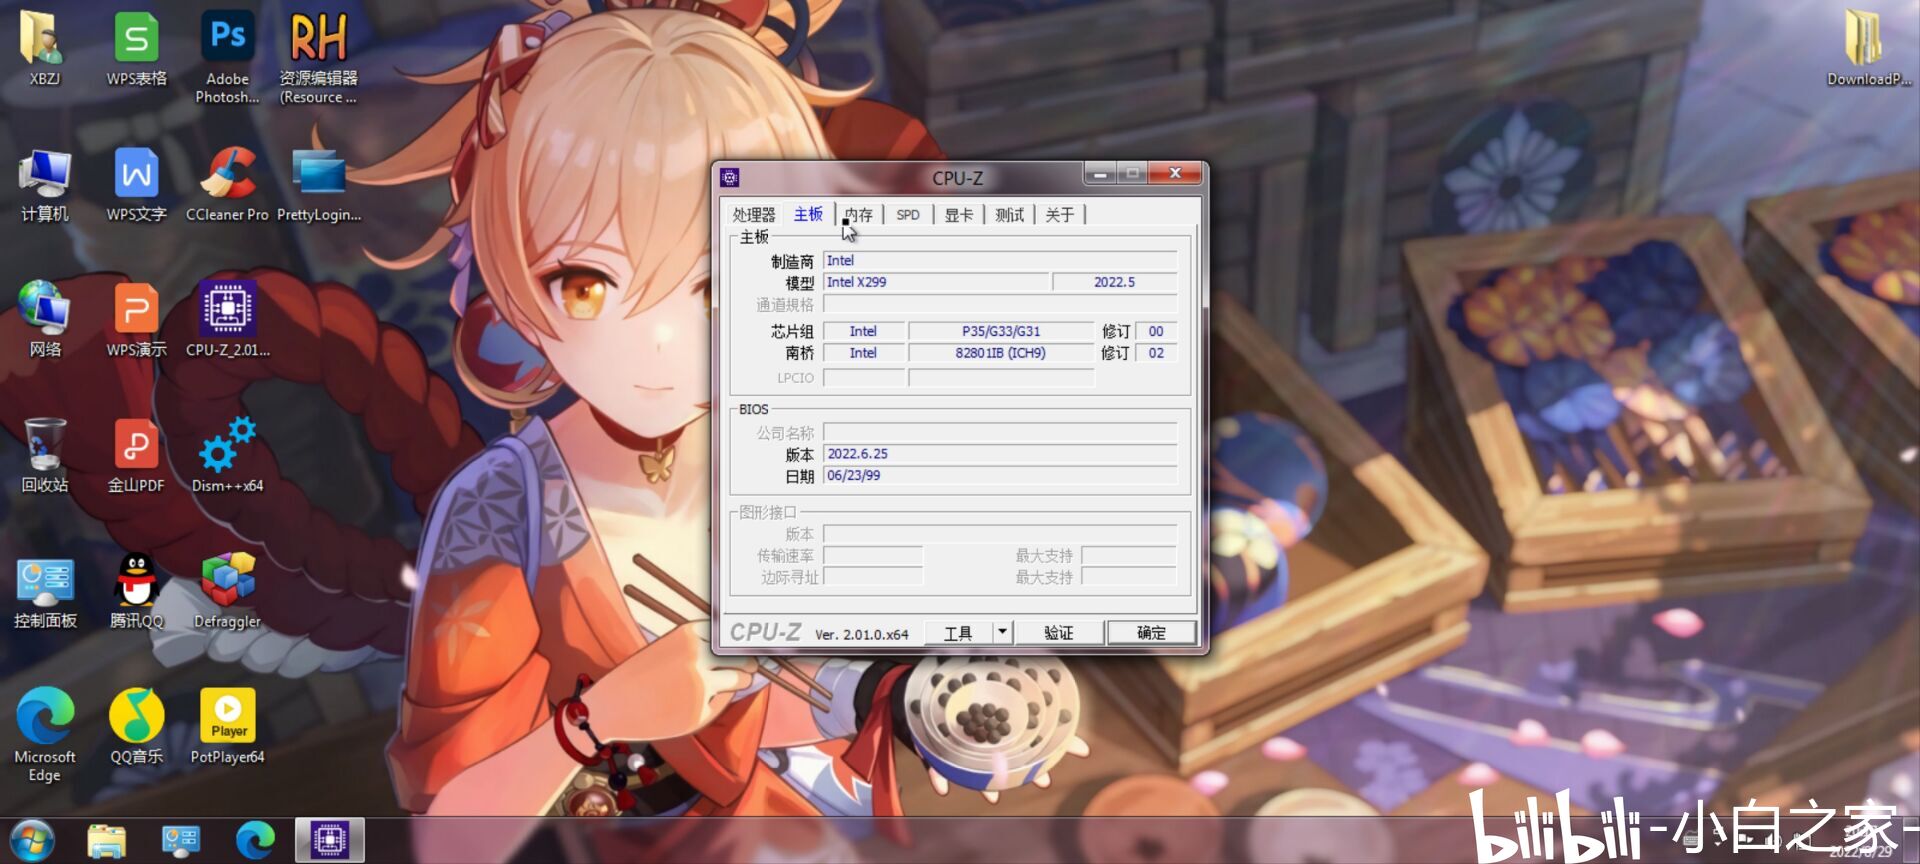The image size is (1920, 864).
Task: Click the 工具 button
Action: point(958,633)
